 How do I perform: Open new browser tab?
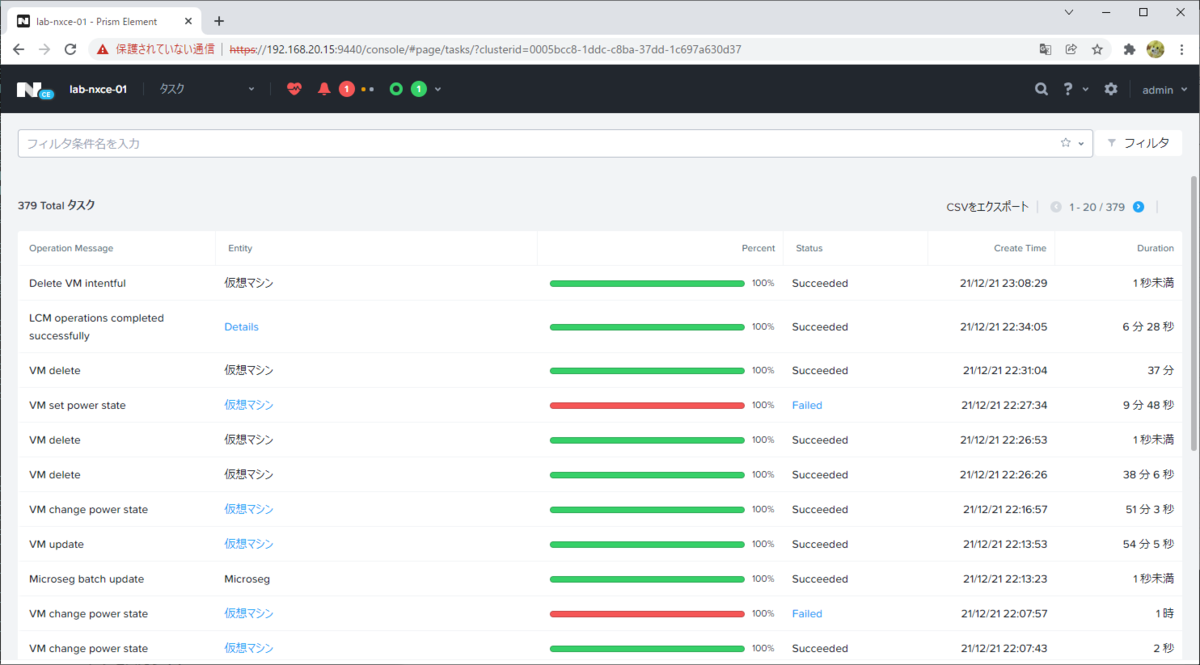[x=219, y=20]
